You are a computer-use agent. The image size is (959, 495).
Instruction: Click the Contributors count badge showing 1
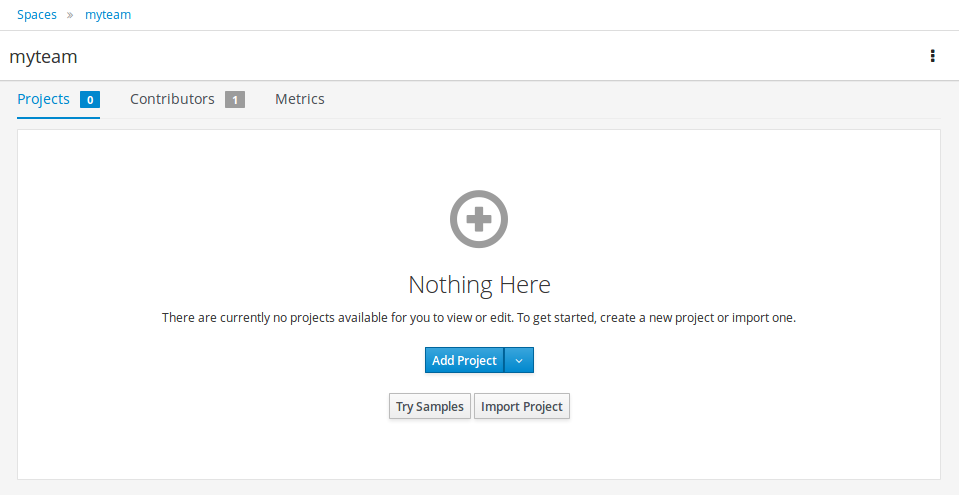pos(235,100)
